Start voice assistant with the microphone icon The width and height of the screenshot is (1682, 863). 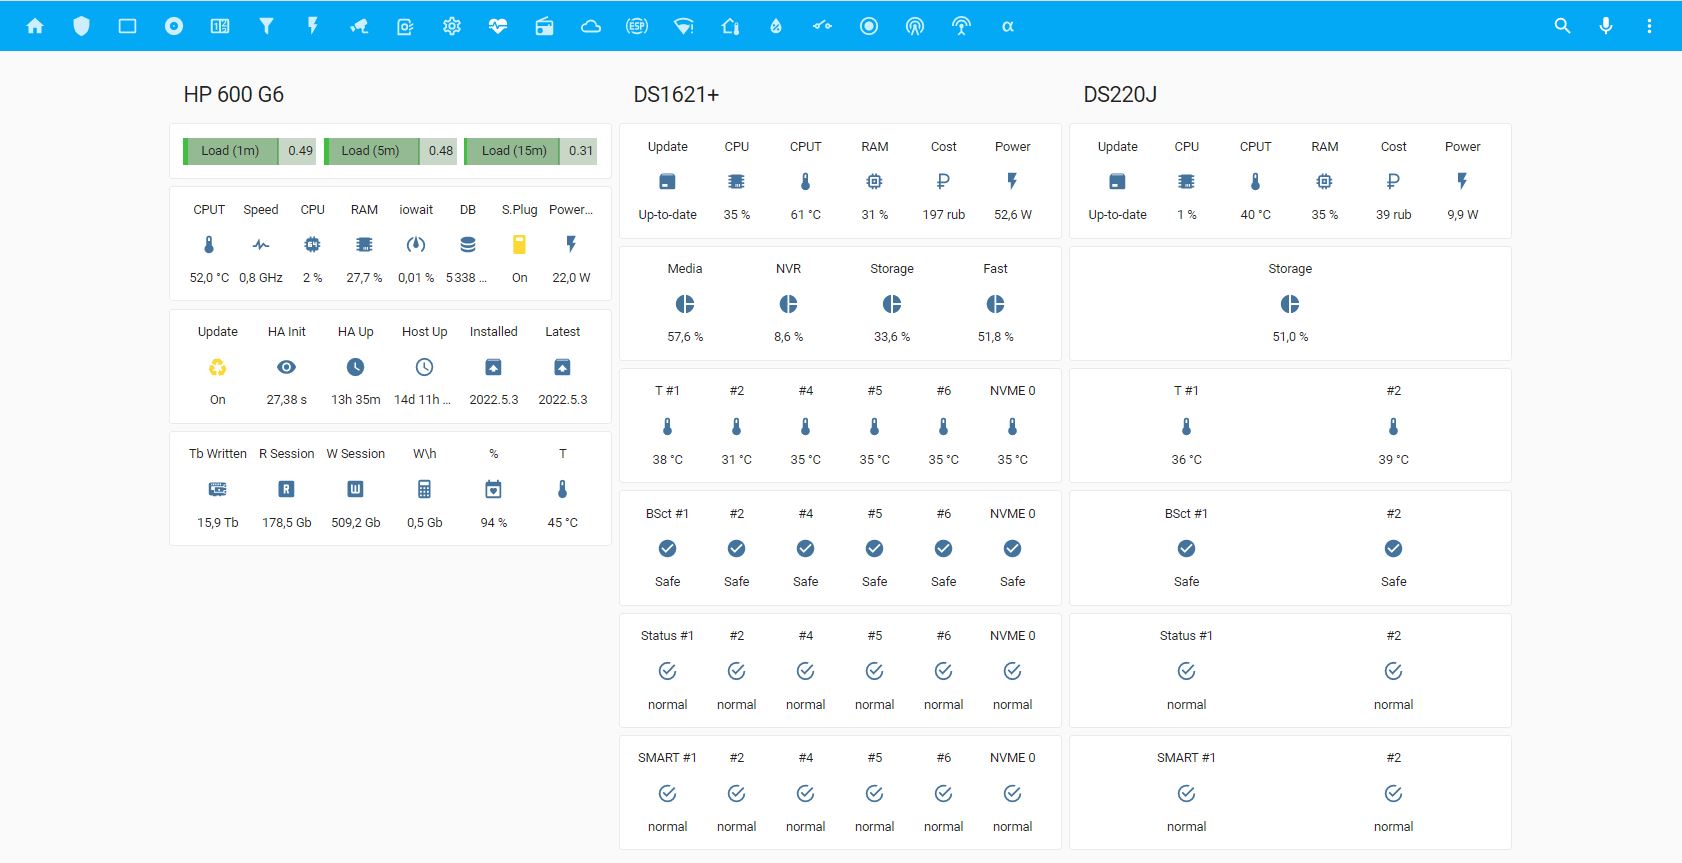tap(1606, 26)
